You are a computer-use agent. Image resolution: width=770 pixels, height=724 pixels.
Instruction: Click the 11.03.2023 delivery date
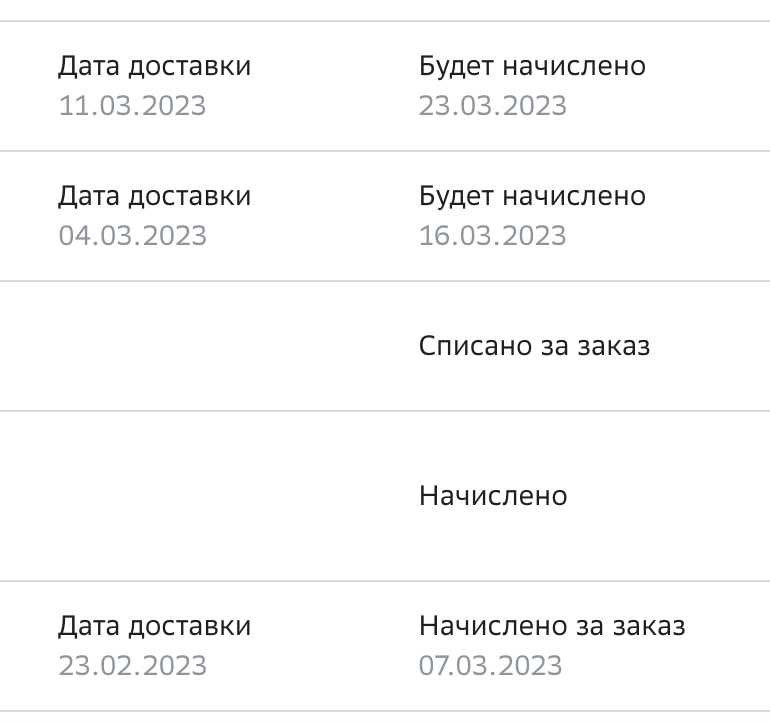132,106
